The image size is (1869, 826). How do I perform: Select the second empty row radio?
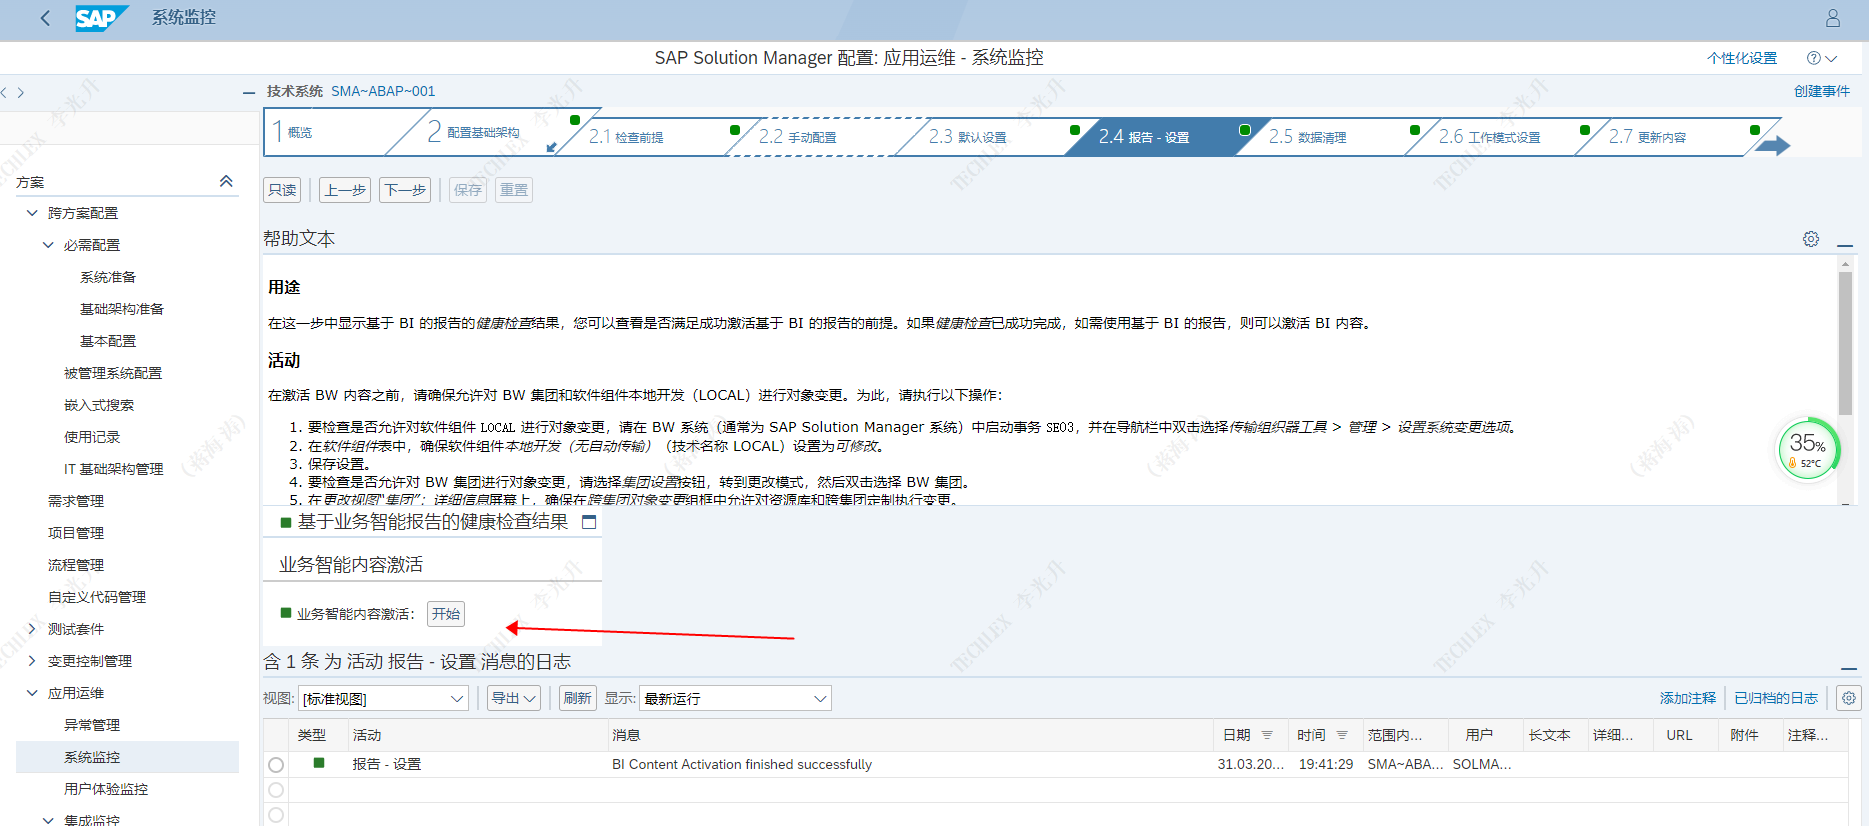(x=276, y=790)
